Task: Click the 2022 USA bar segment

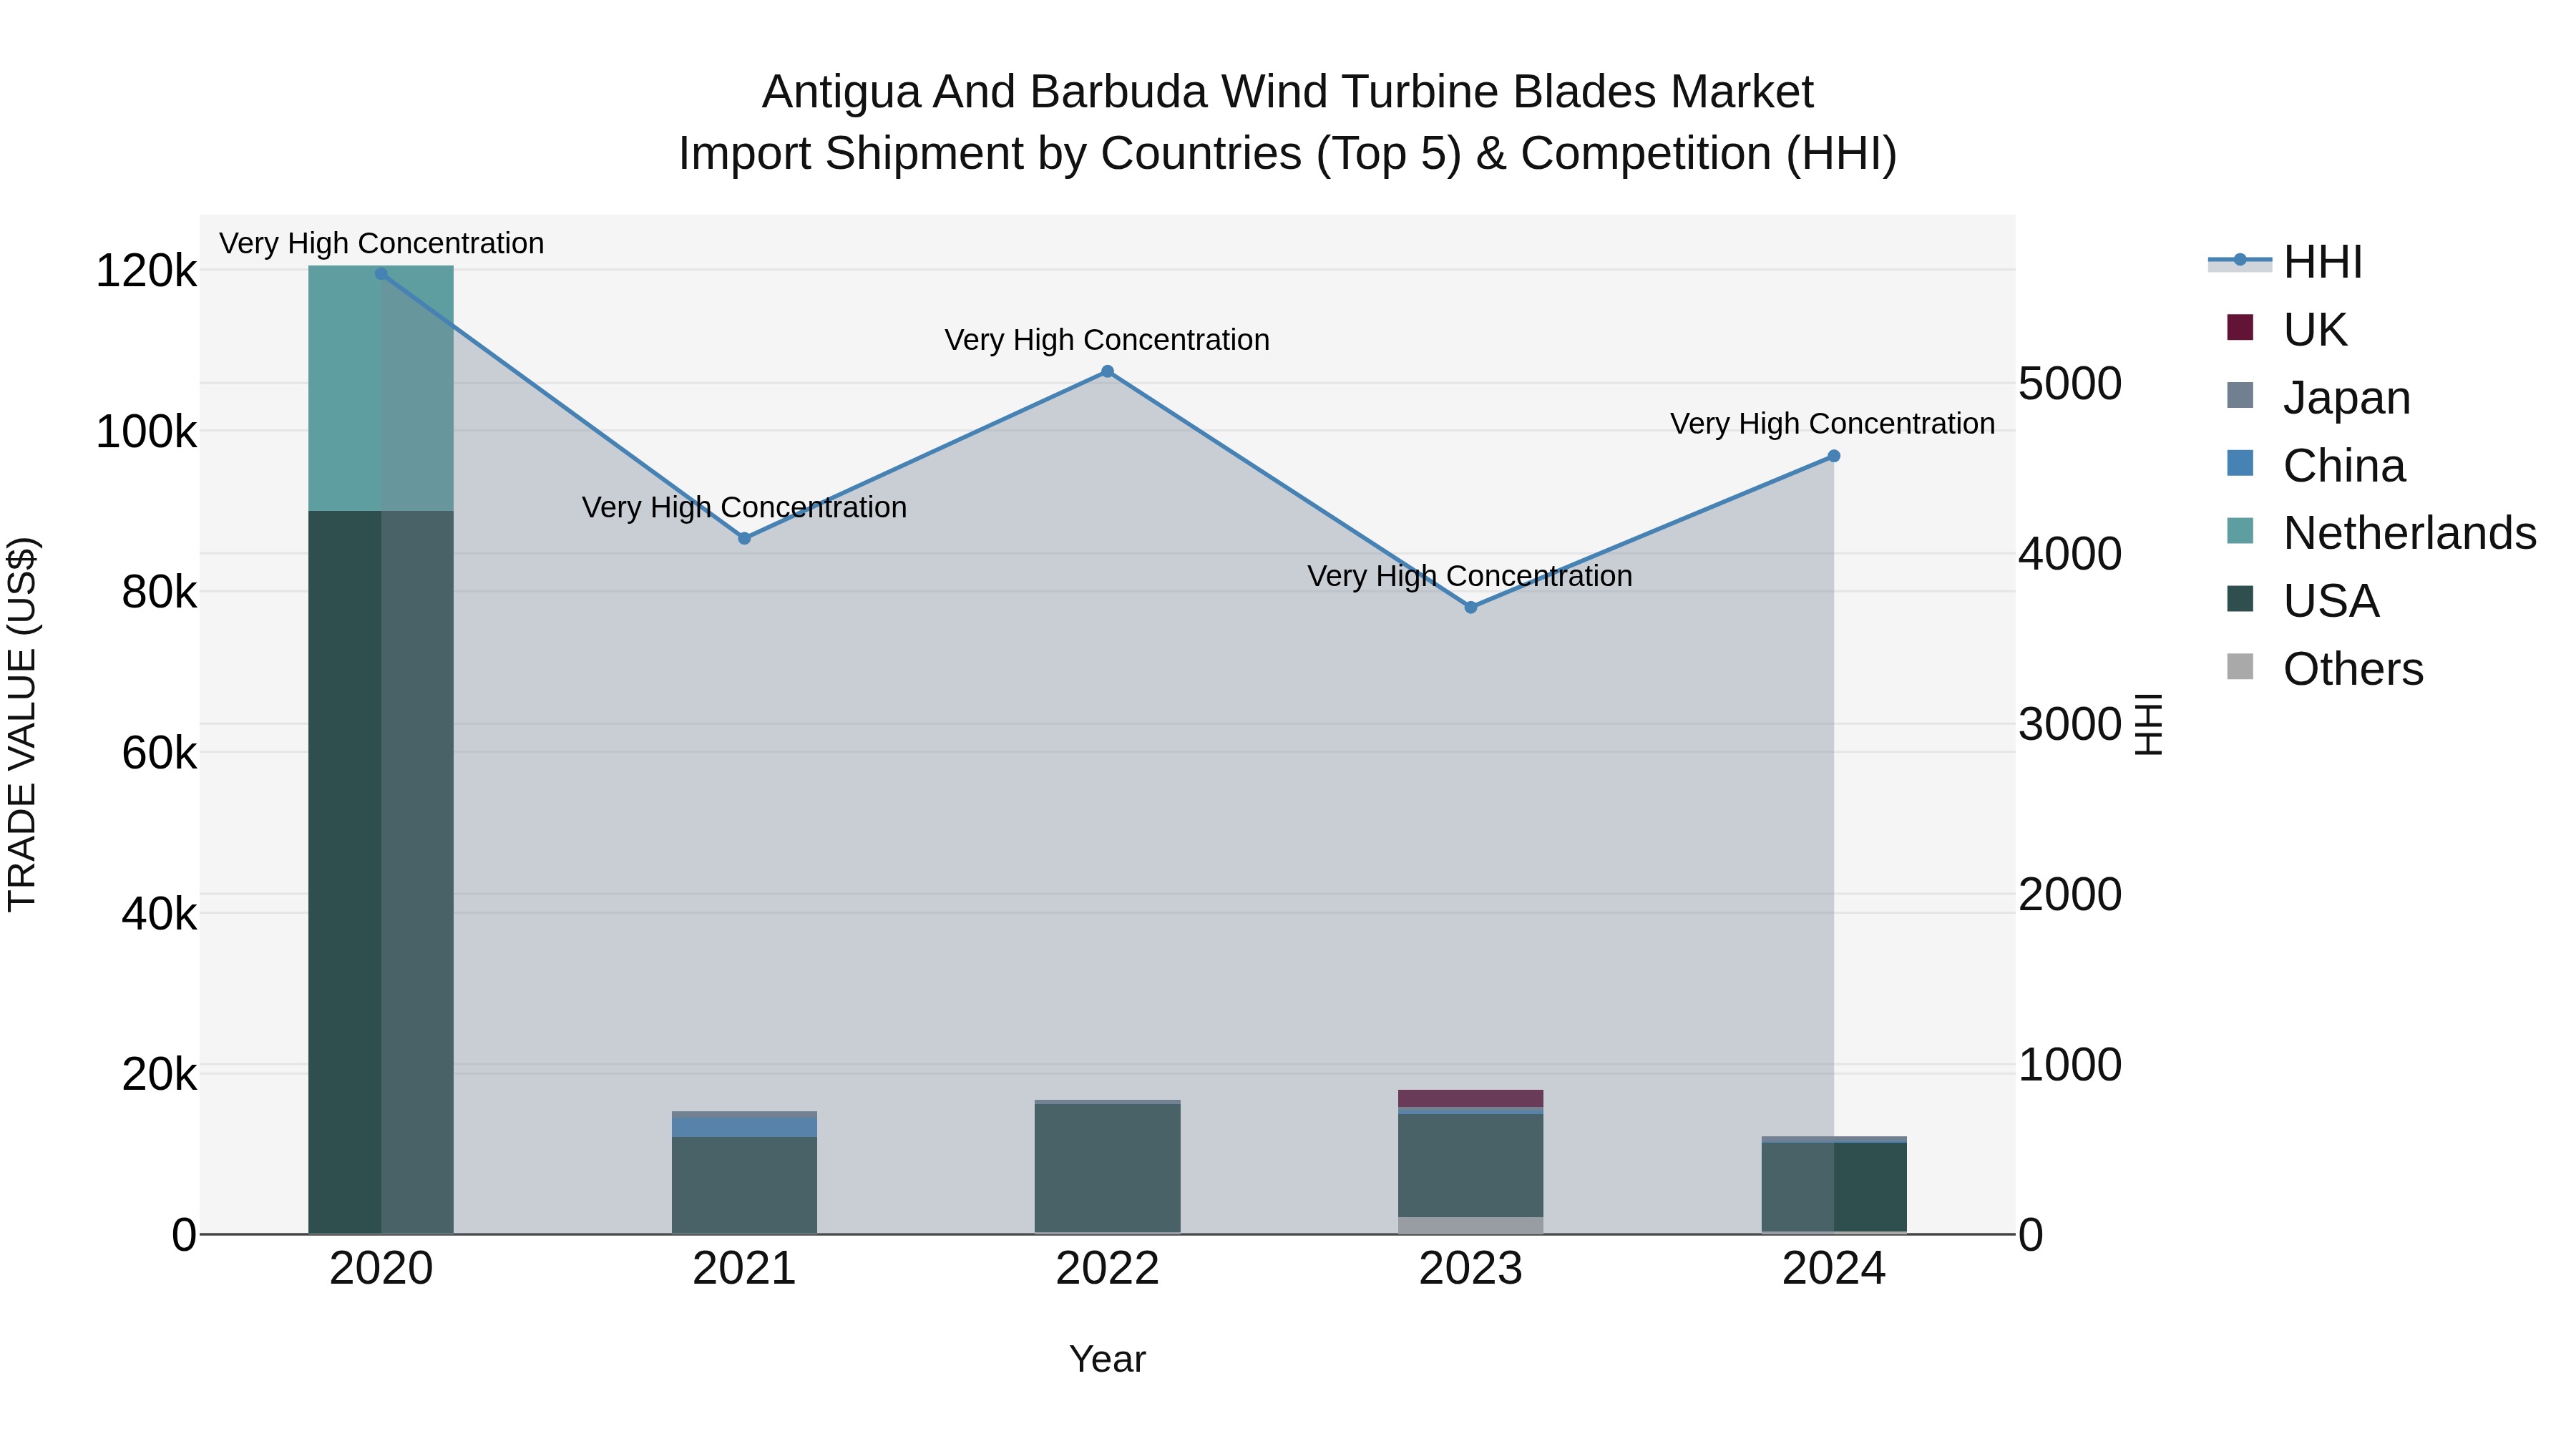Action: pos(1107,1168)
